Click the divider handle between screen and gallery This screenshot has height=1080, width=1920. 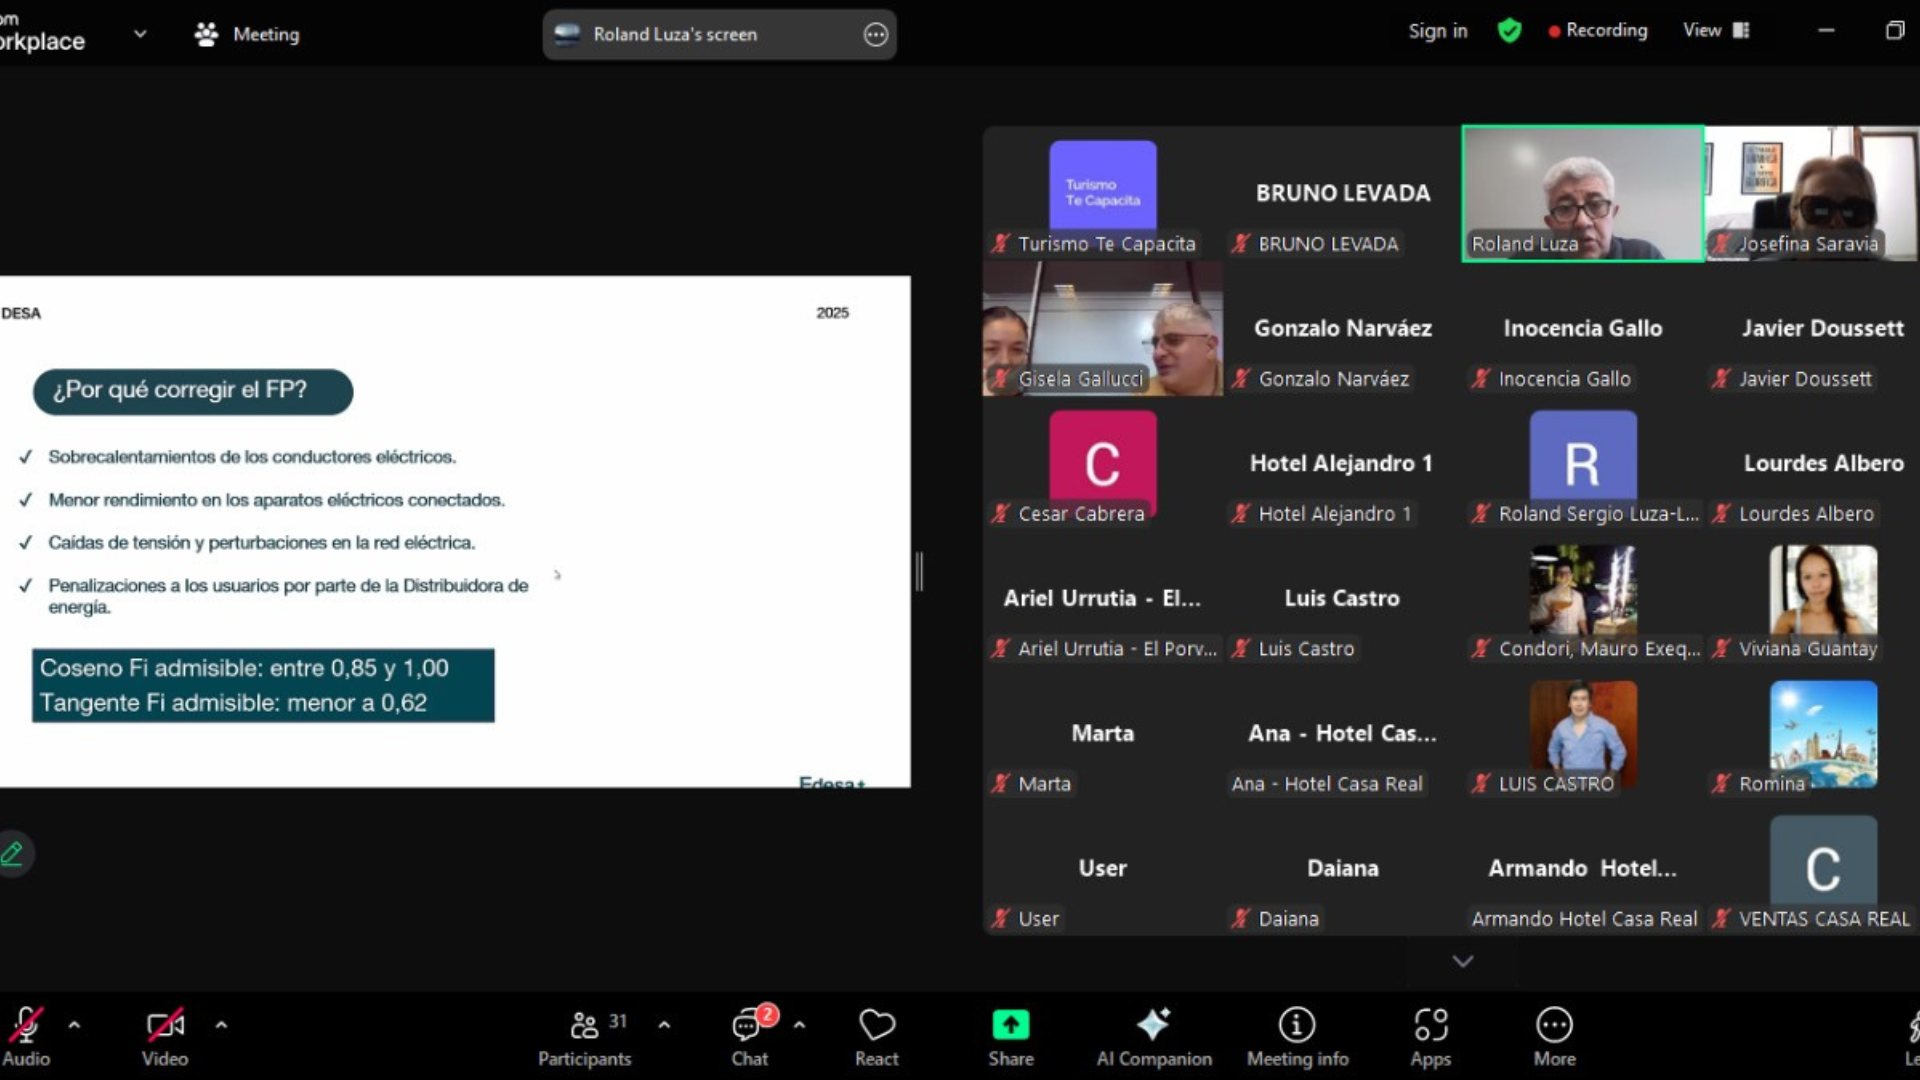919,572
